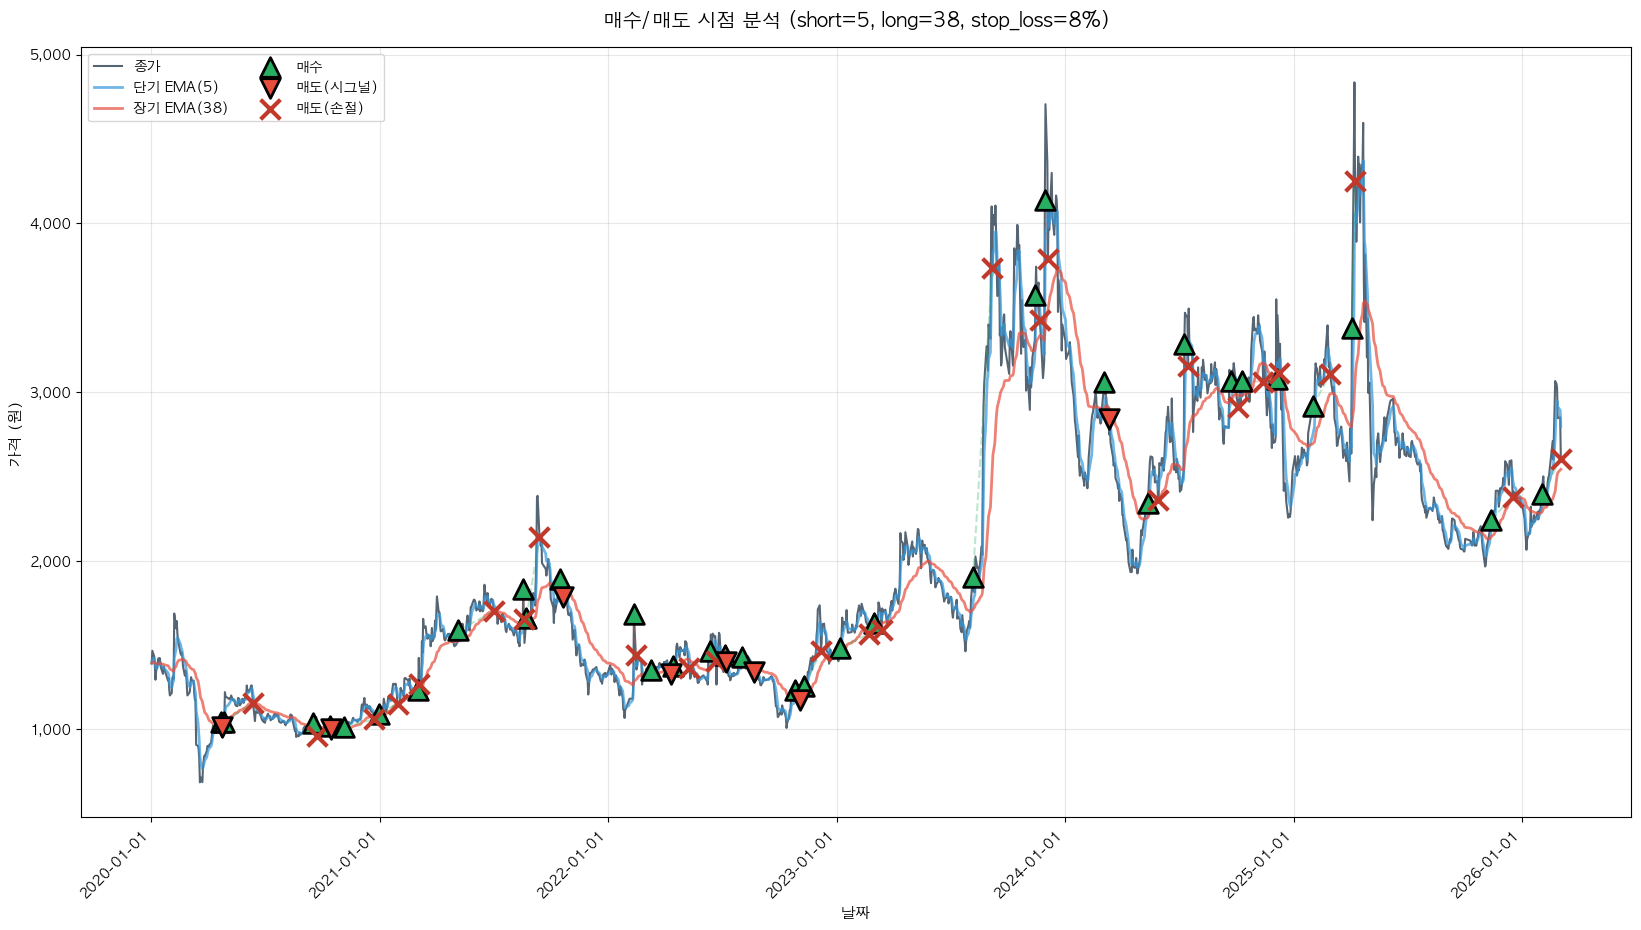Screen dimensions: 1641x930
Task: Click the 매도(시그널) red triangle legend icon
Action: click(270, 87)
